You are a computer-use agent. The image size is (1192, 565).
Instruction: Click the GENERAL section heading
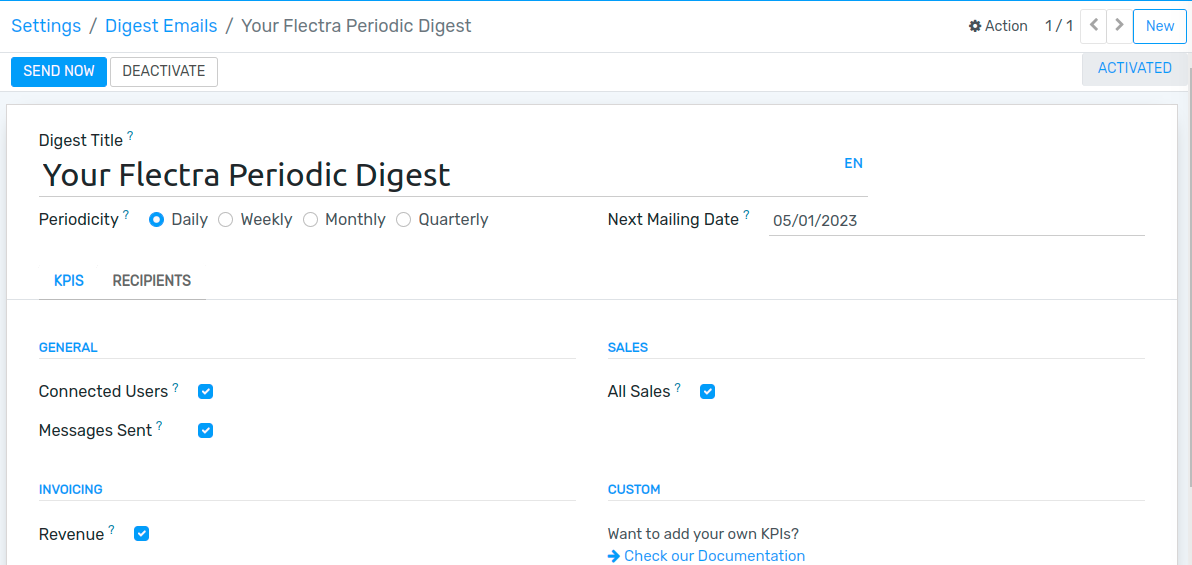point(68,348)
